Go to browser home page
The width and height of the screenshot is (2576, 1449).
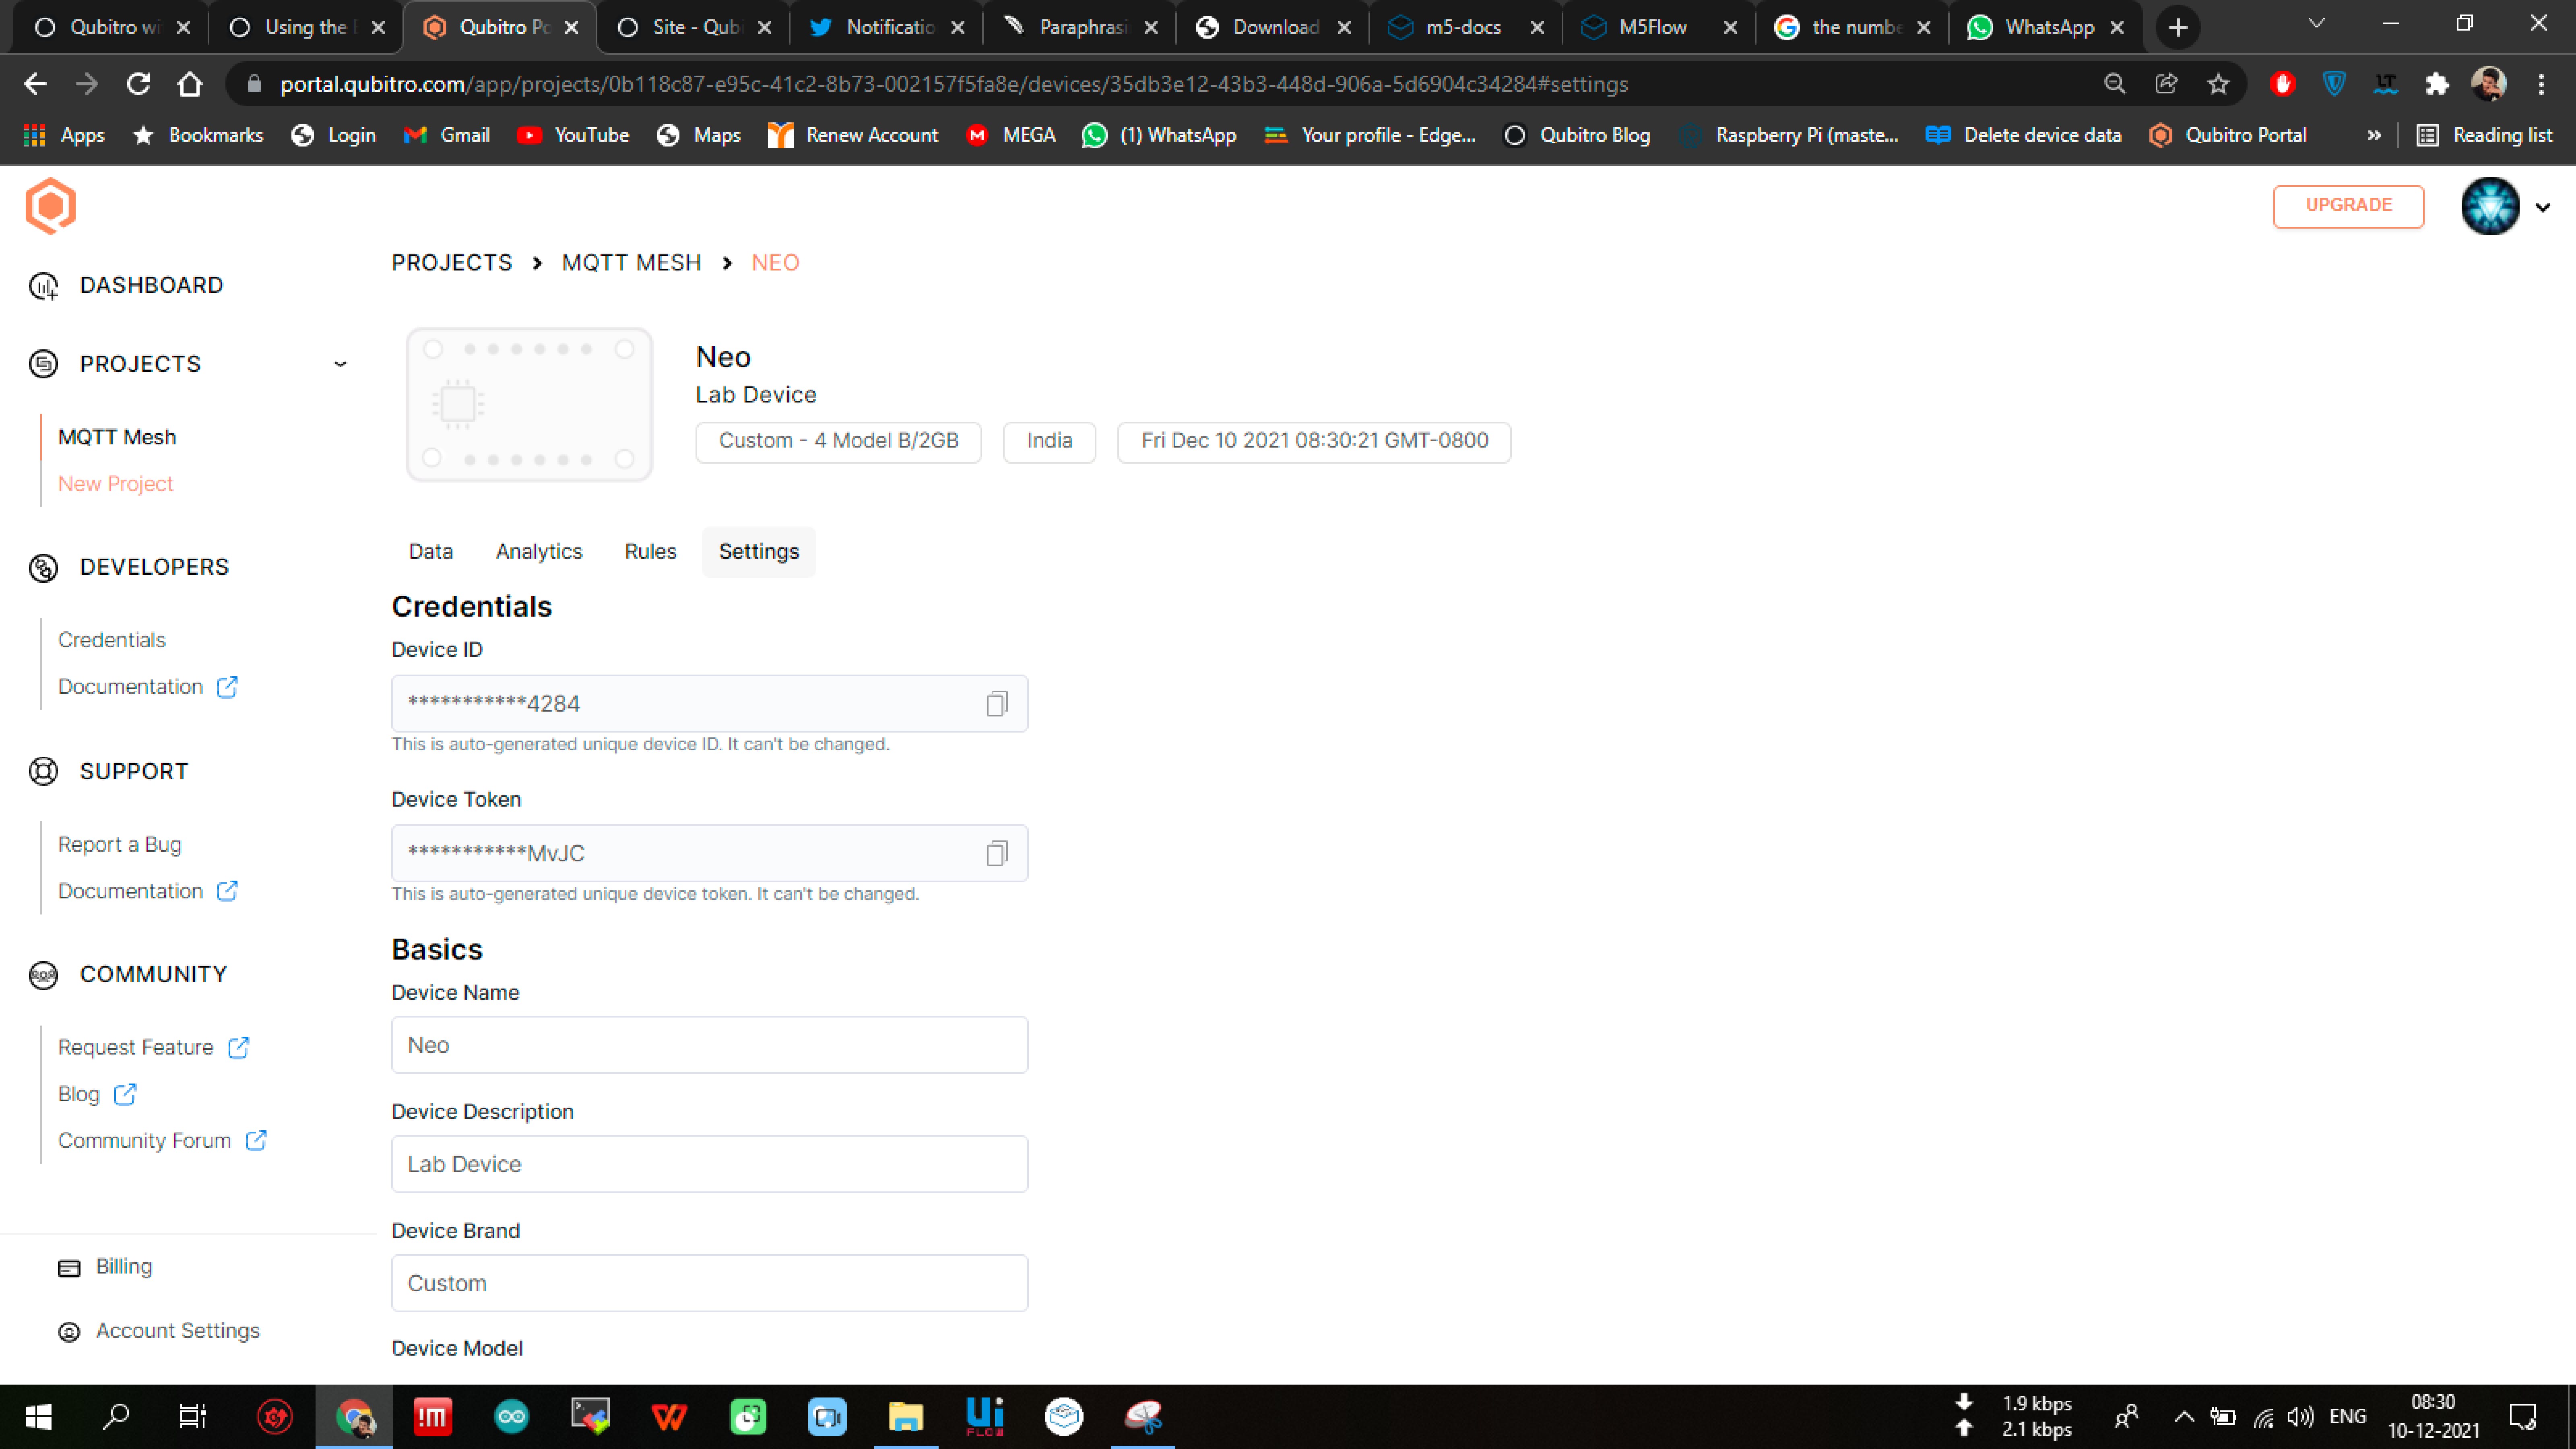pyautogui.click(x=189, y=84)
